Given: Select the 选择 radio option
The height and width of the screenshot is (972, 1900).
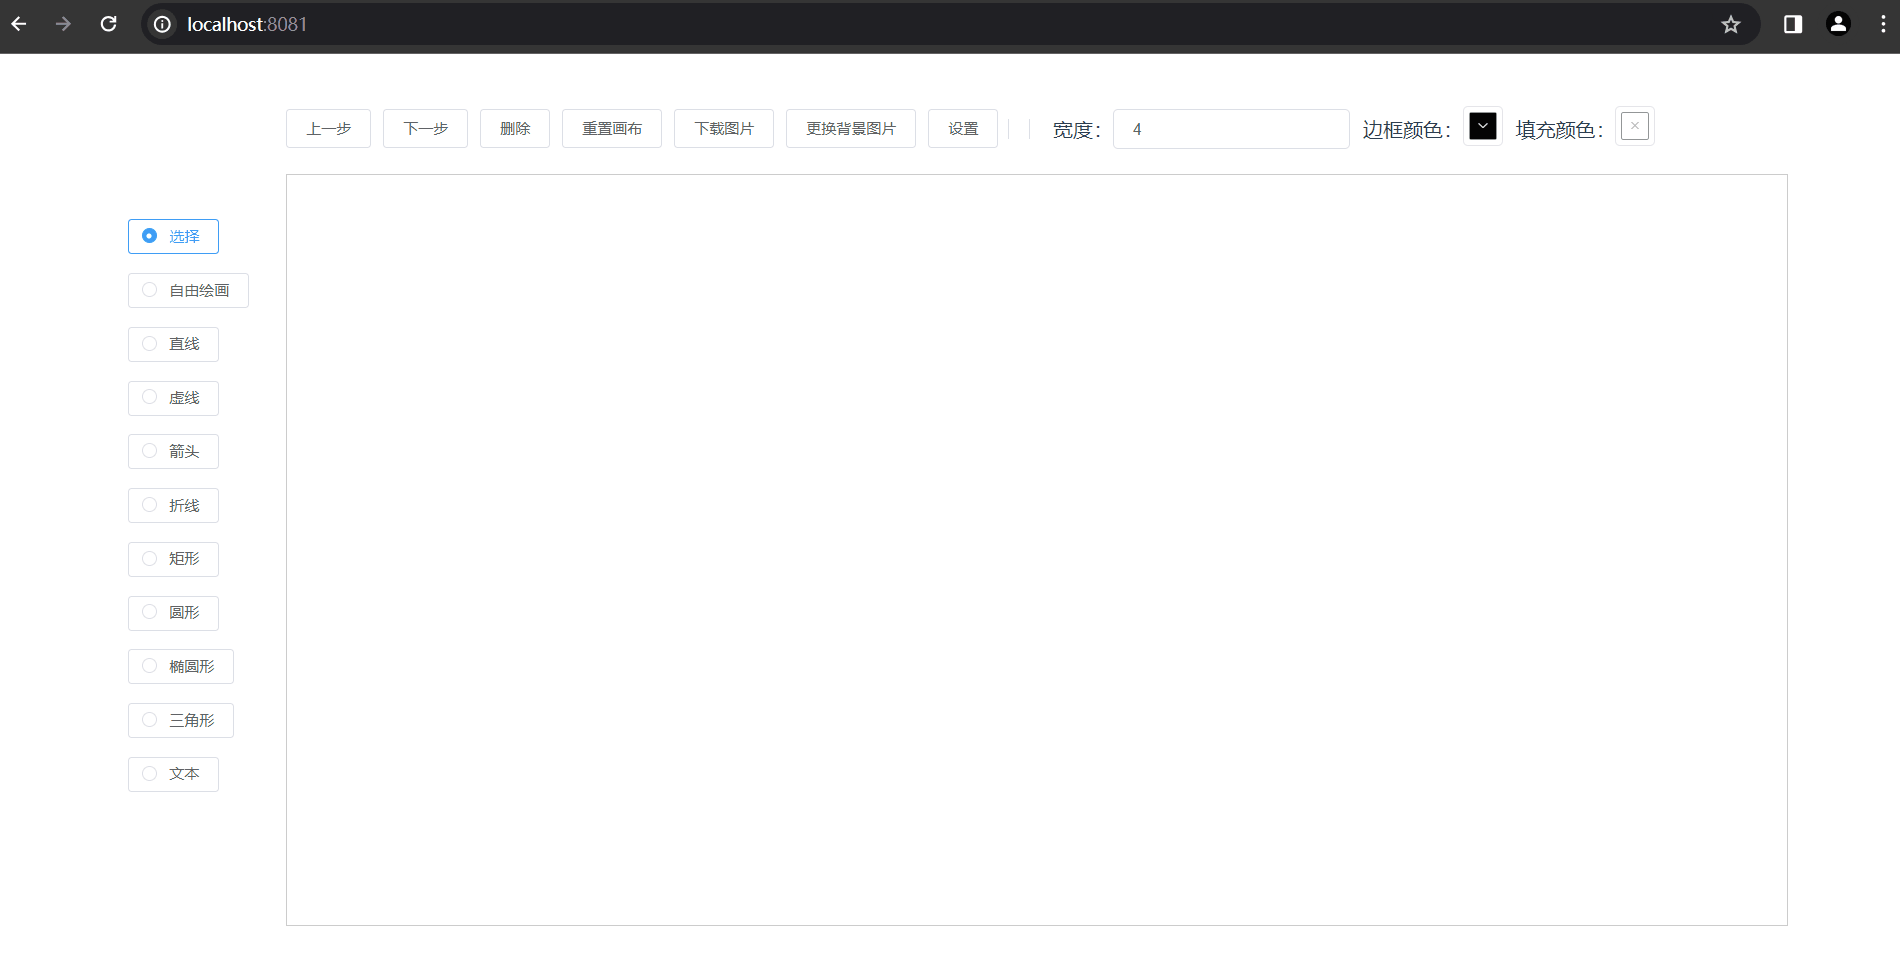Looking at the screenshot, I should tap(173, 237).
